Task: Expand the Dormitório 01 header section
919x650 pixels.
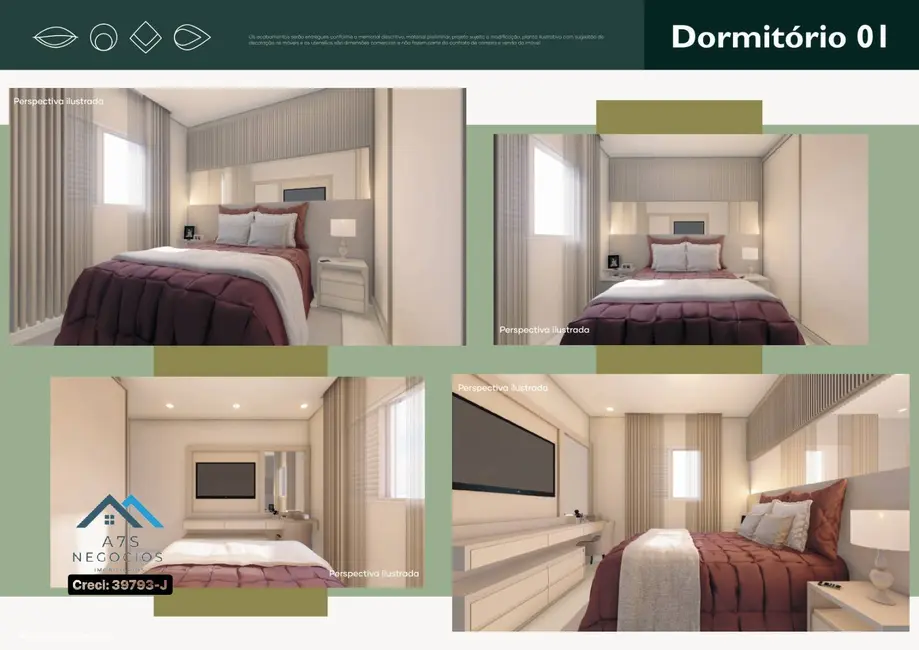Action: tap(779, 36)
